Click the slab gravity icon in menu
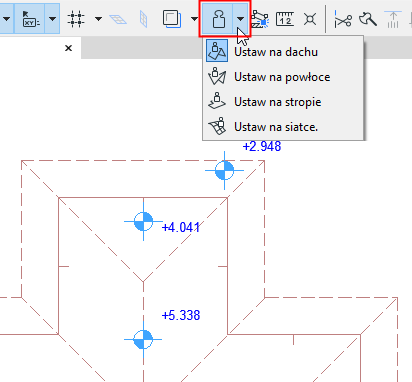 [217, 101]
